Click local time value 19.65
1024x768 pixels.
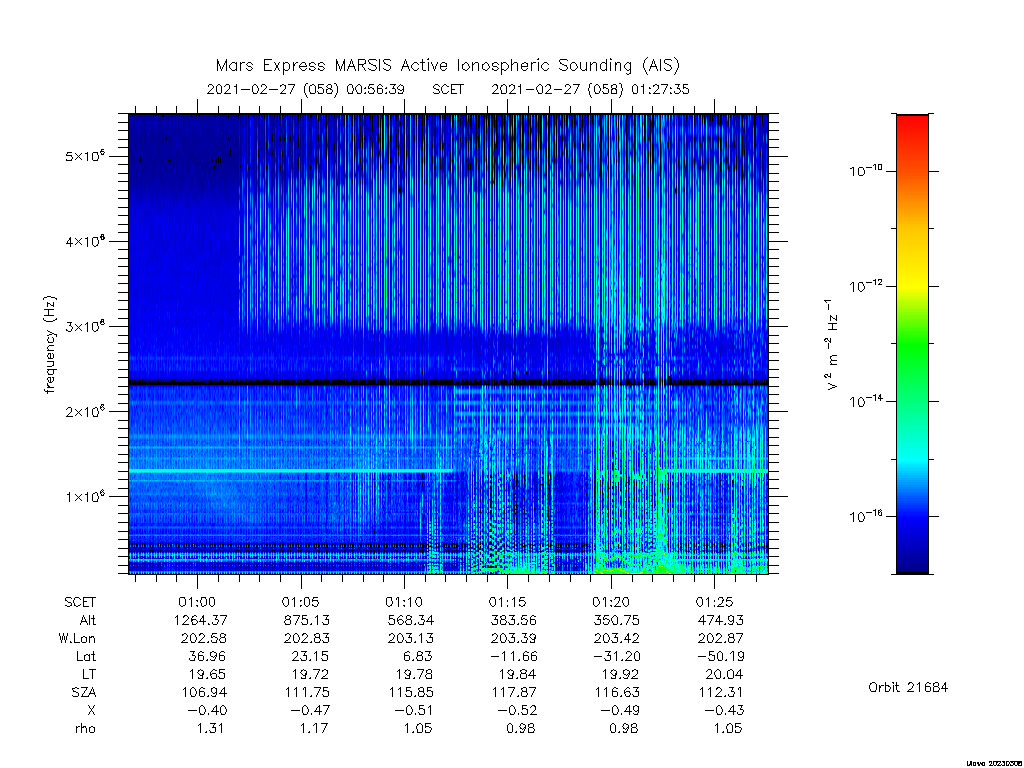pos(207,674)
